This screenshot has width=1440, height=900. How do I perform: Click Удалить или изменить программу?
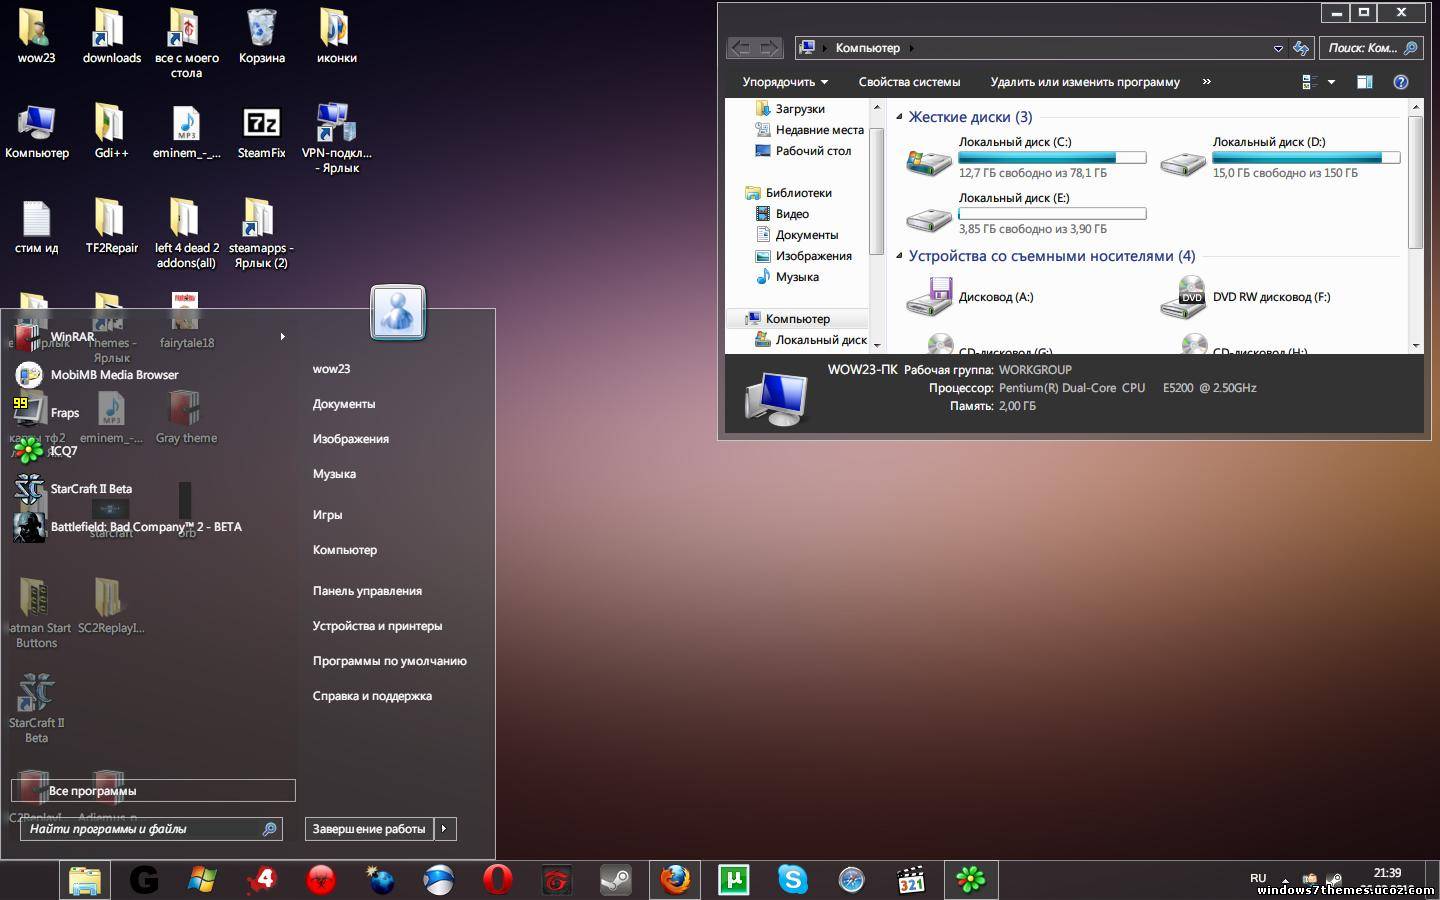pos(1085,82)
